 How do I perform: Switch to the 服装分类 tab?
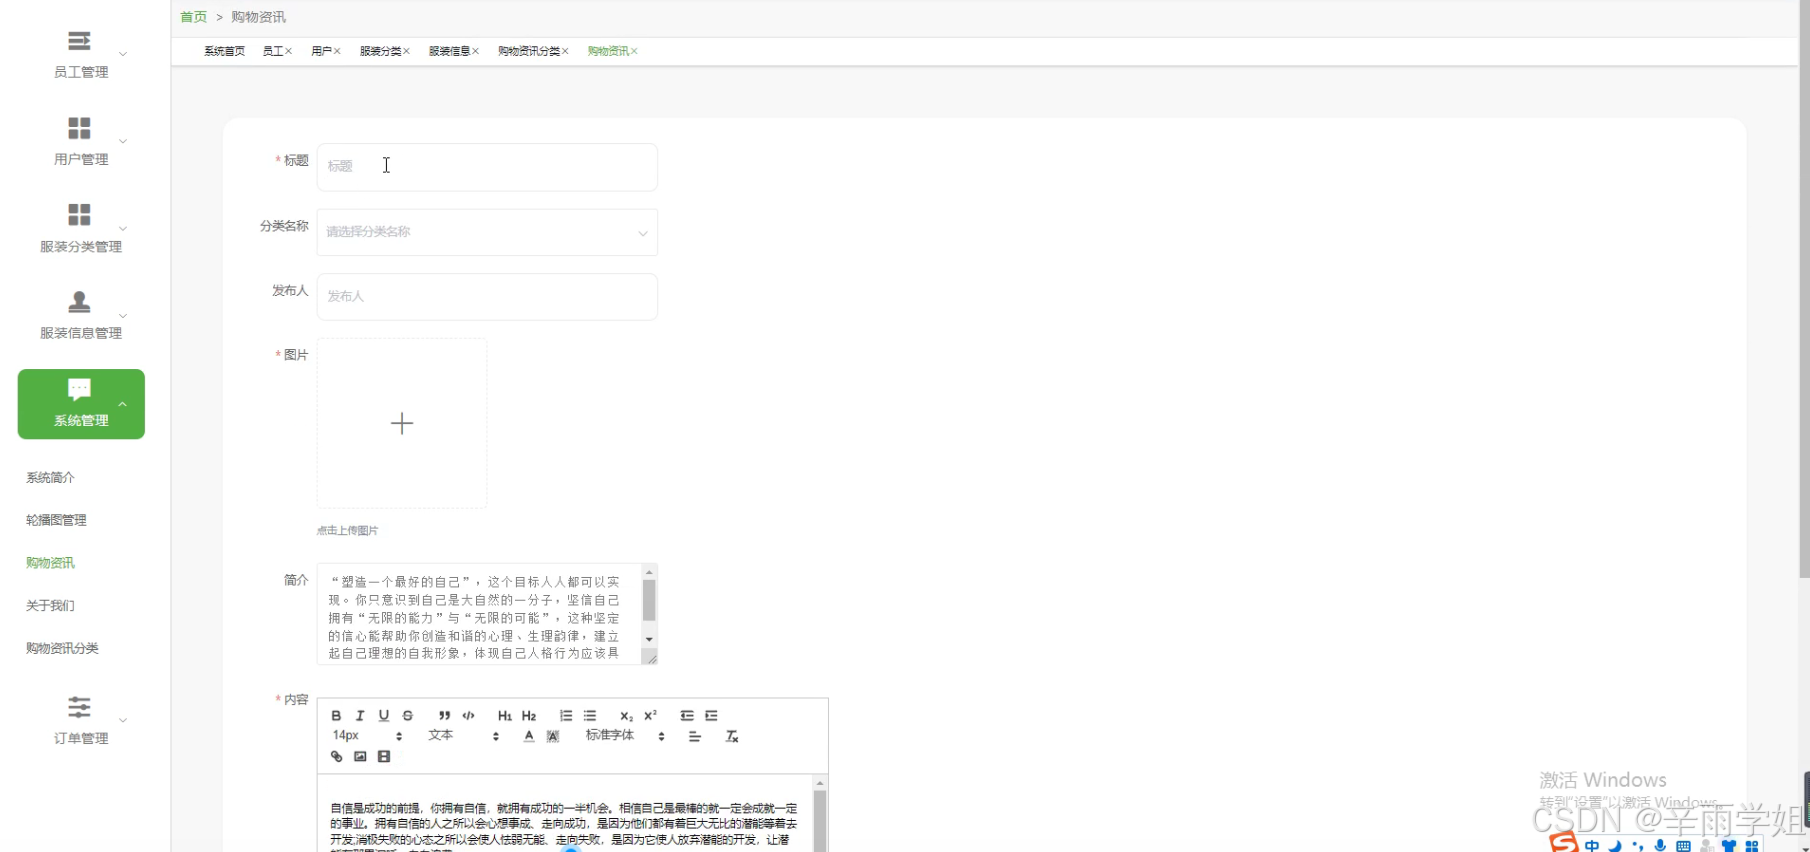(x=380, y=51)
